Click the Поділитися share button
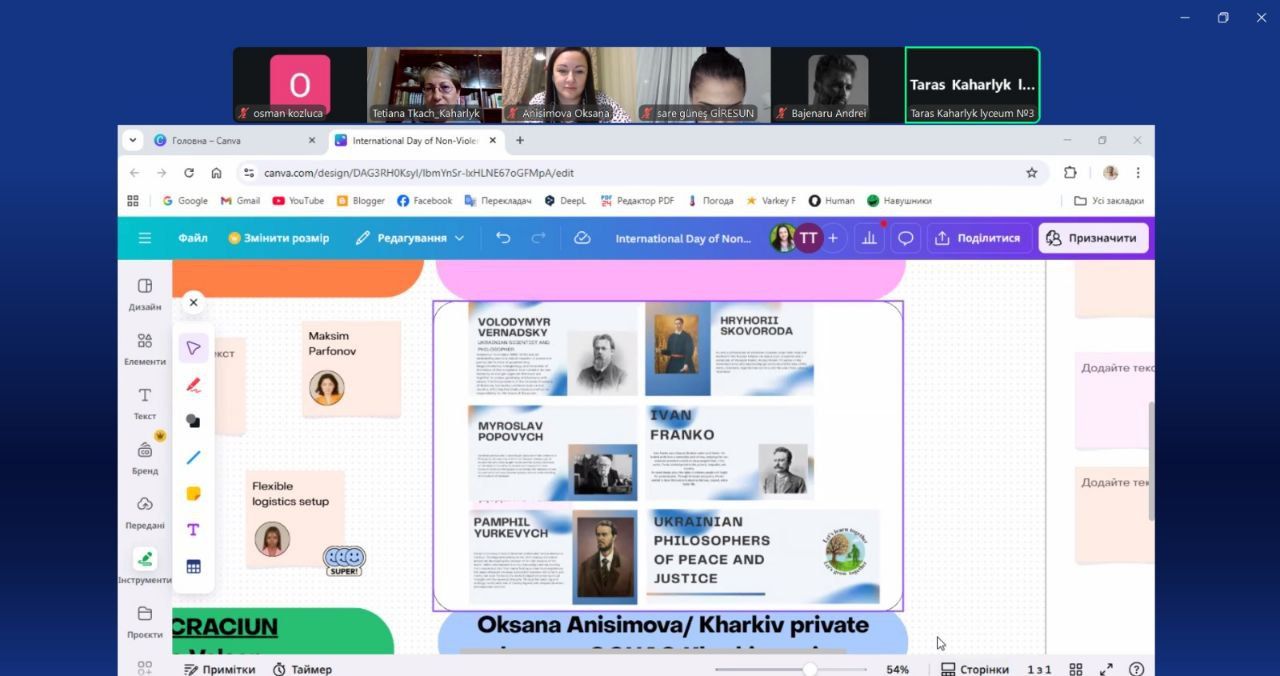This screenshot has height=676, width=1280. click(x=978, y=238)
